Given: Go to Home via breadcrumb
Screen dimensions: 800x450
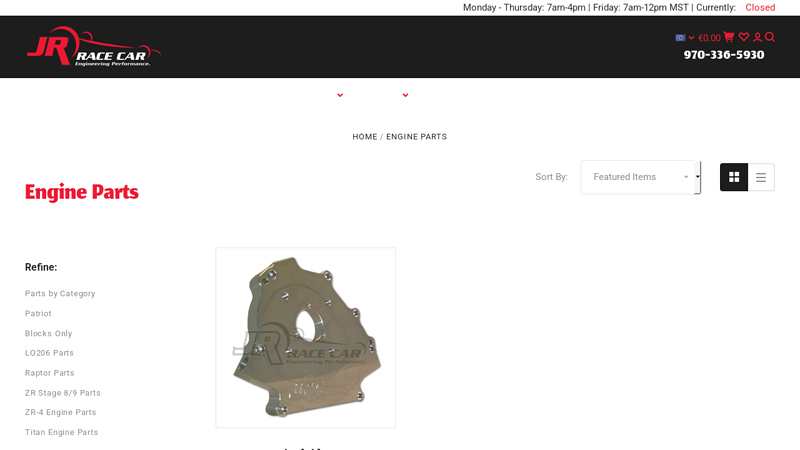Looking at the screenshot, I should (364, 137).
